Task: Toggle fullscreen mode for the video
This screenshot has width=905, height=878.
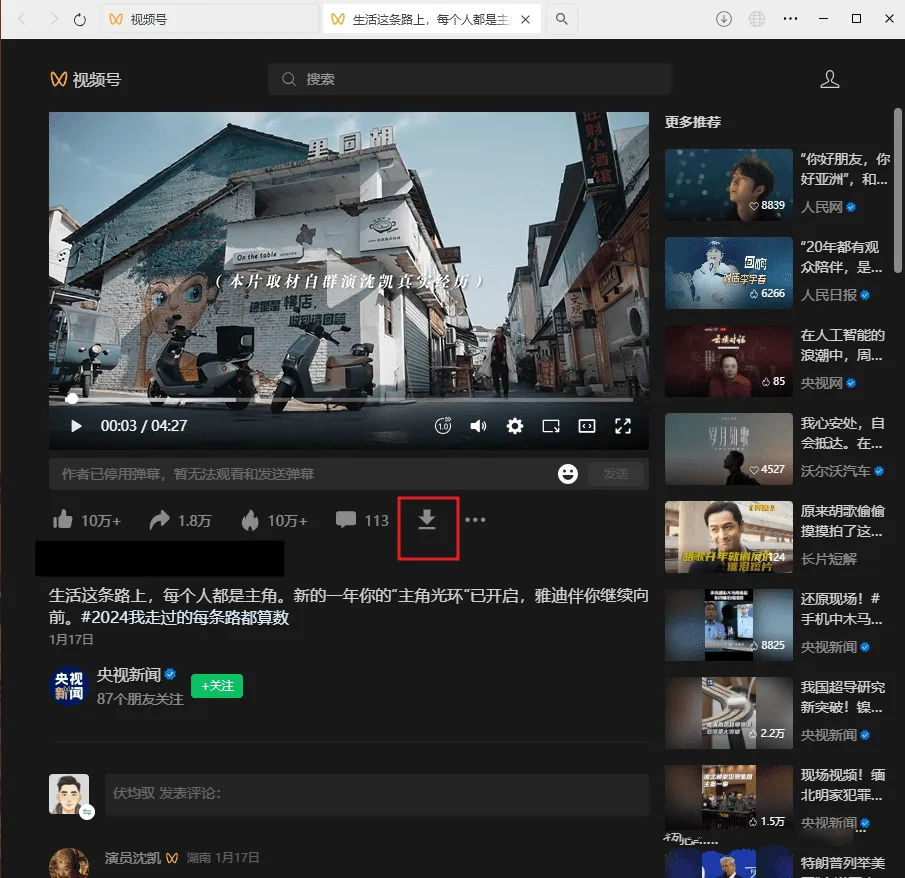Action: coord(623,426)
